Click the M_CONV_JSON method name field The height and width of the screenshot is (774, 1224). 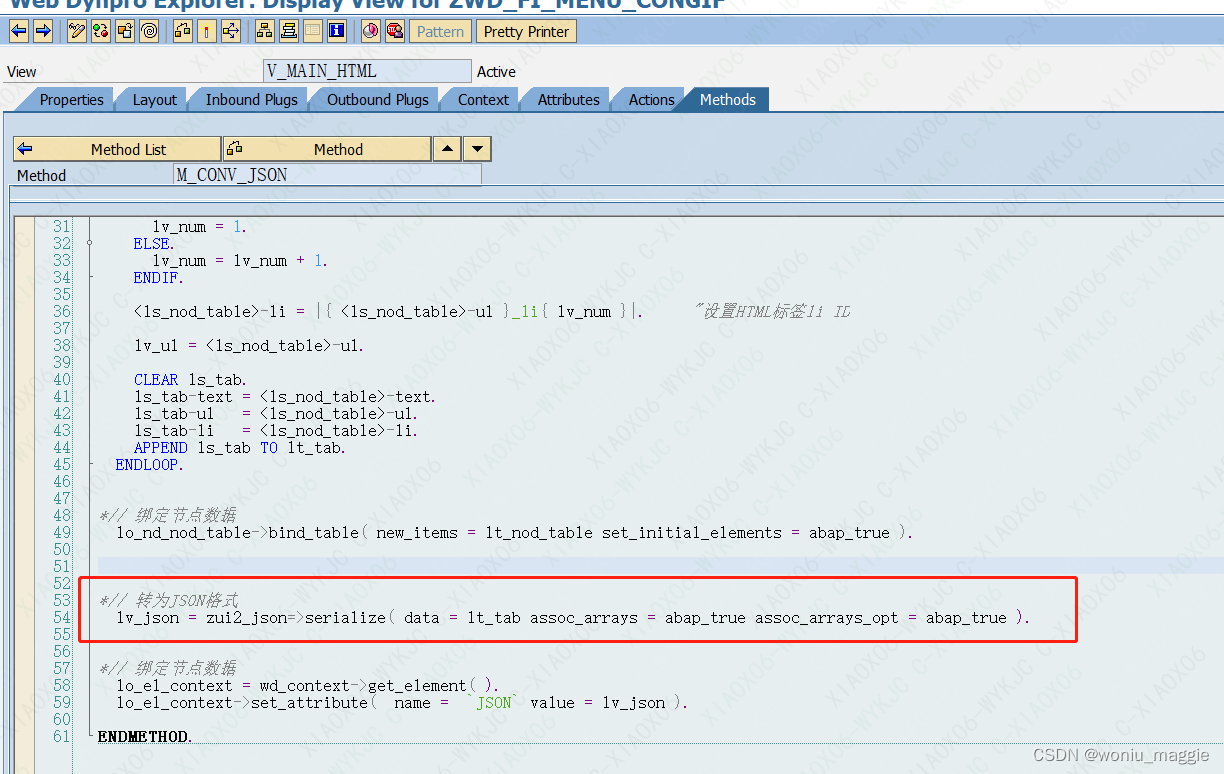[x=328, y=175]
